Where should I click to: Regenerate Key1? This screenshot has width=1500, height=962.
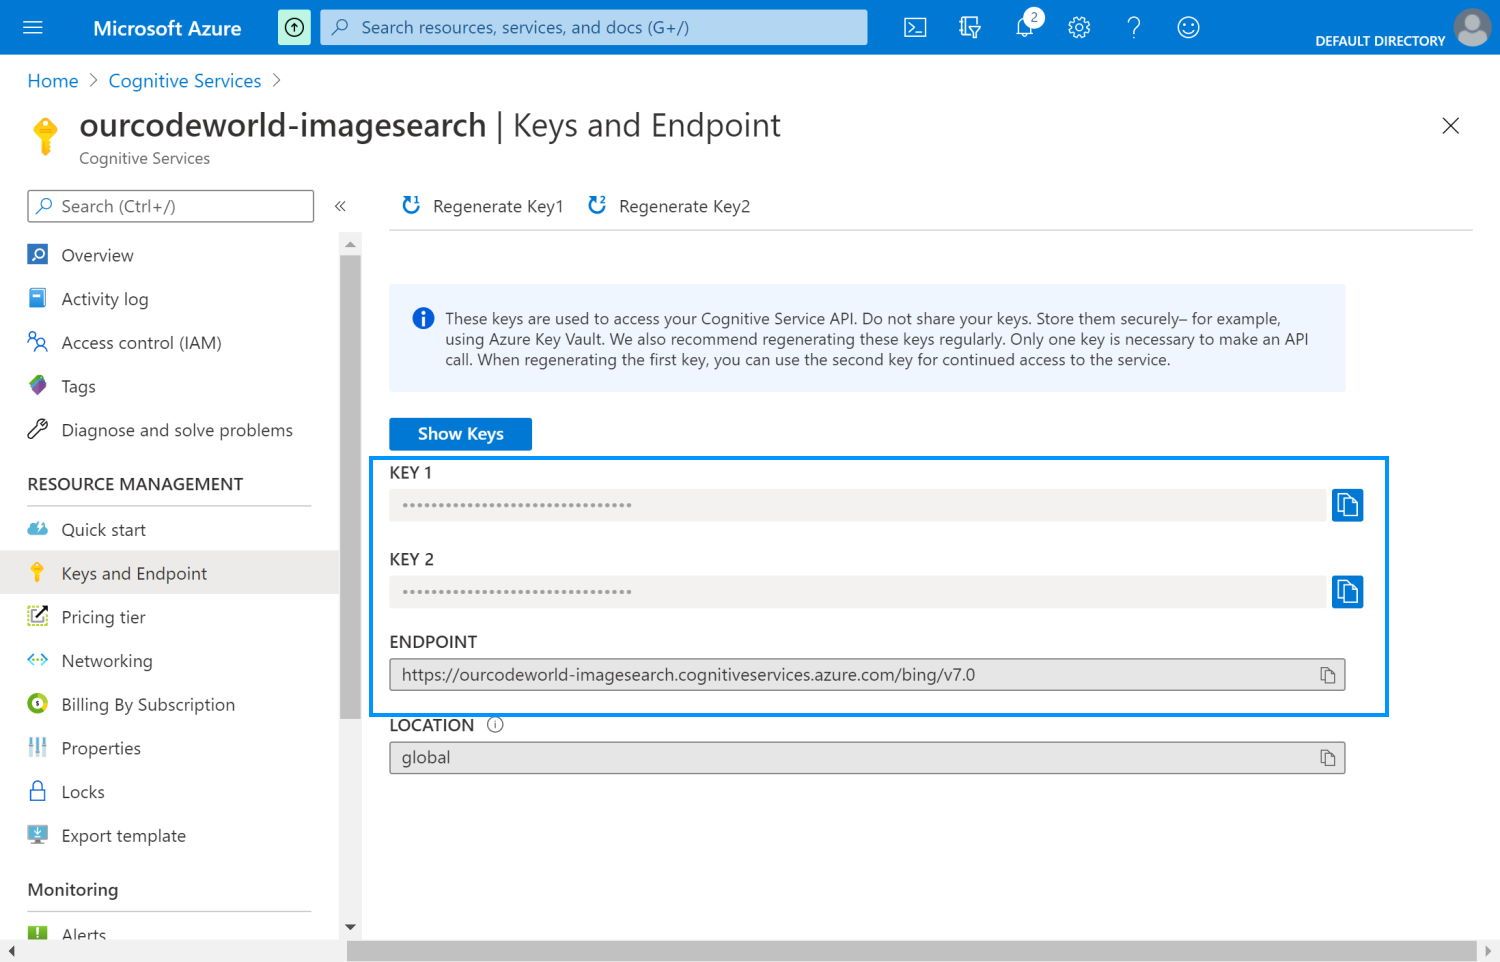pyautogui.click(x=483, y=206)
